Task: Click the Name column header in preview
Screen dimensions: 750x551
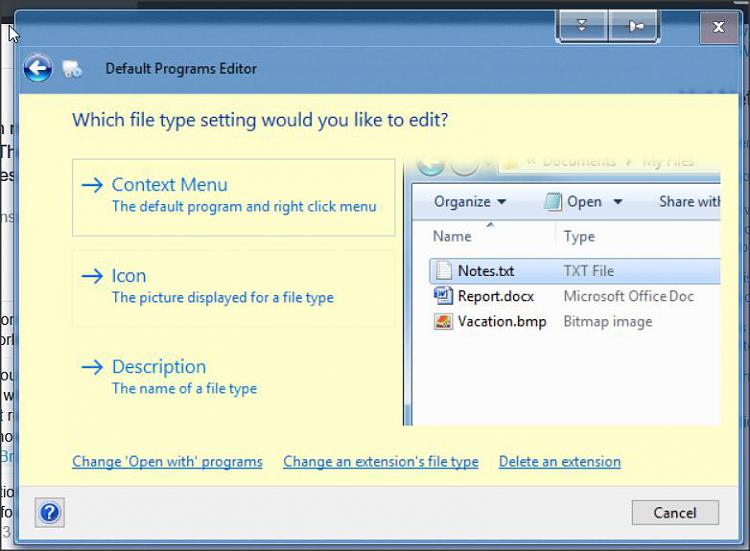Action: (x=452, y=236)
